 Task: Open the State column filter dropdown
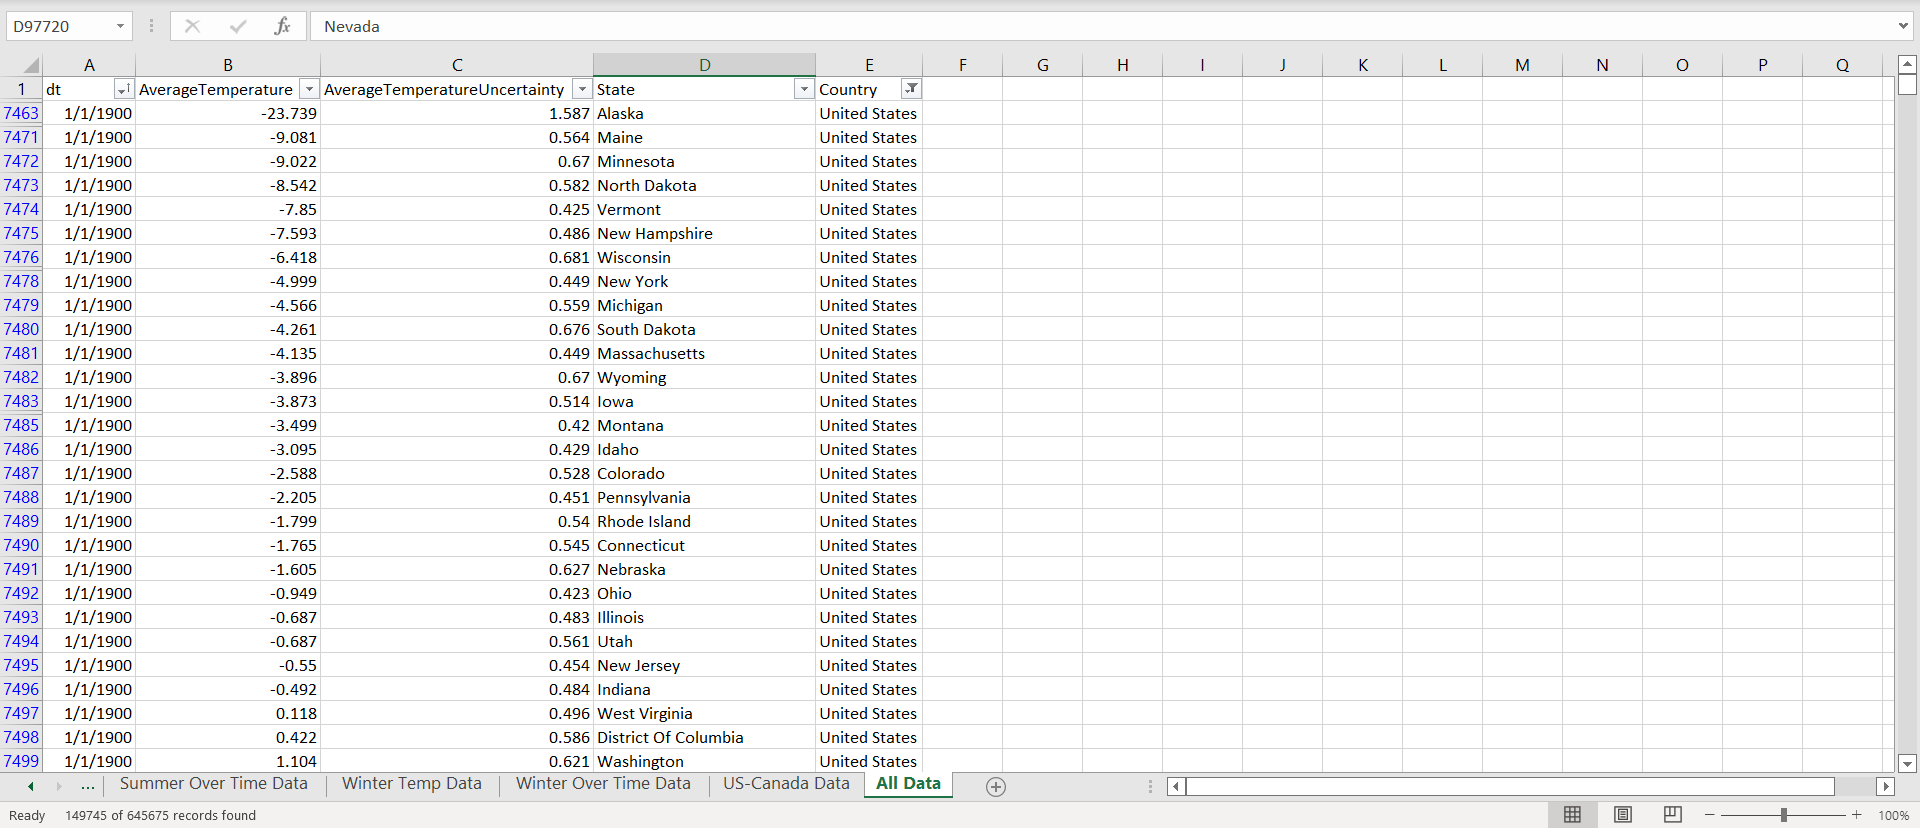[803, 89]
